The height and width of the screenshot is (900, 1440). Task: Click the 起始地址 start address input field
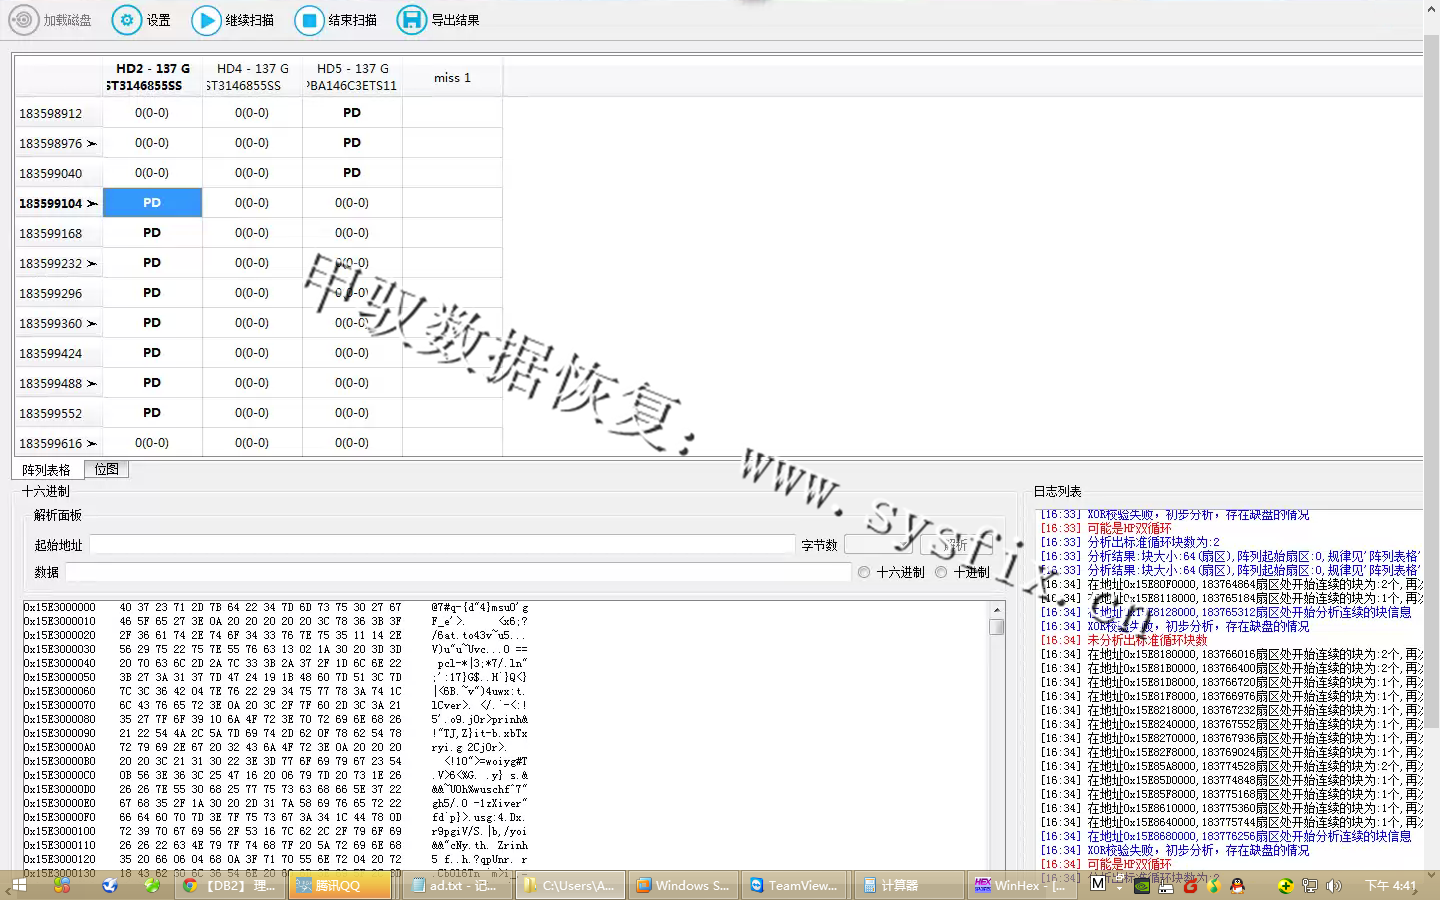click(x=442, y=545)
